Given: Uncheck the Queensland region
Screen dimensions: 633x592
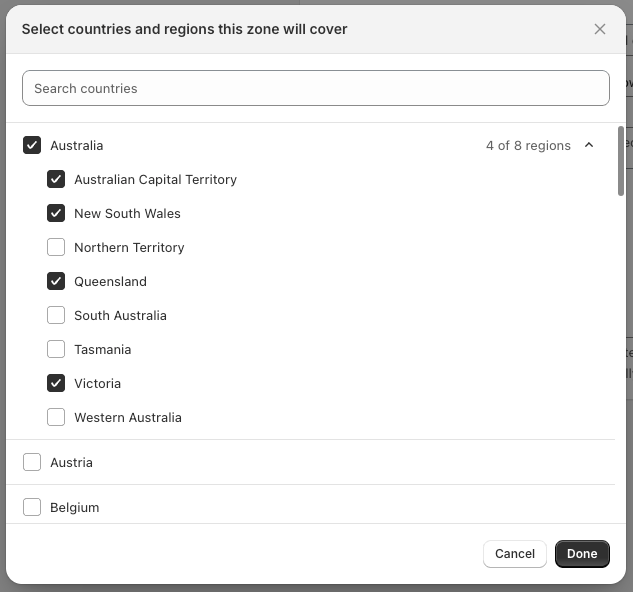Looking at the screenshot, I should point(56,281).
